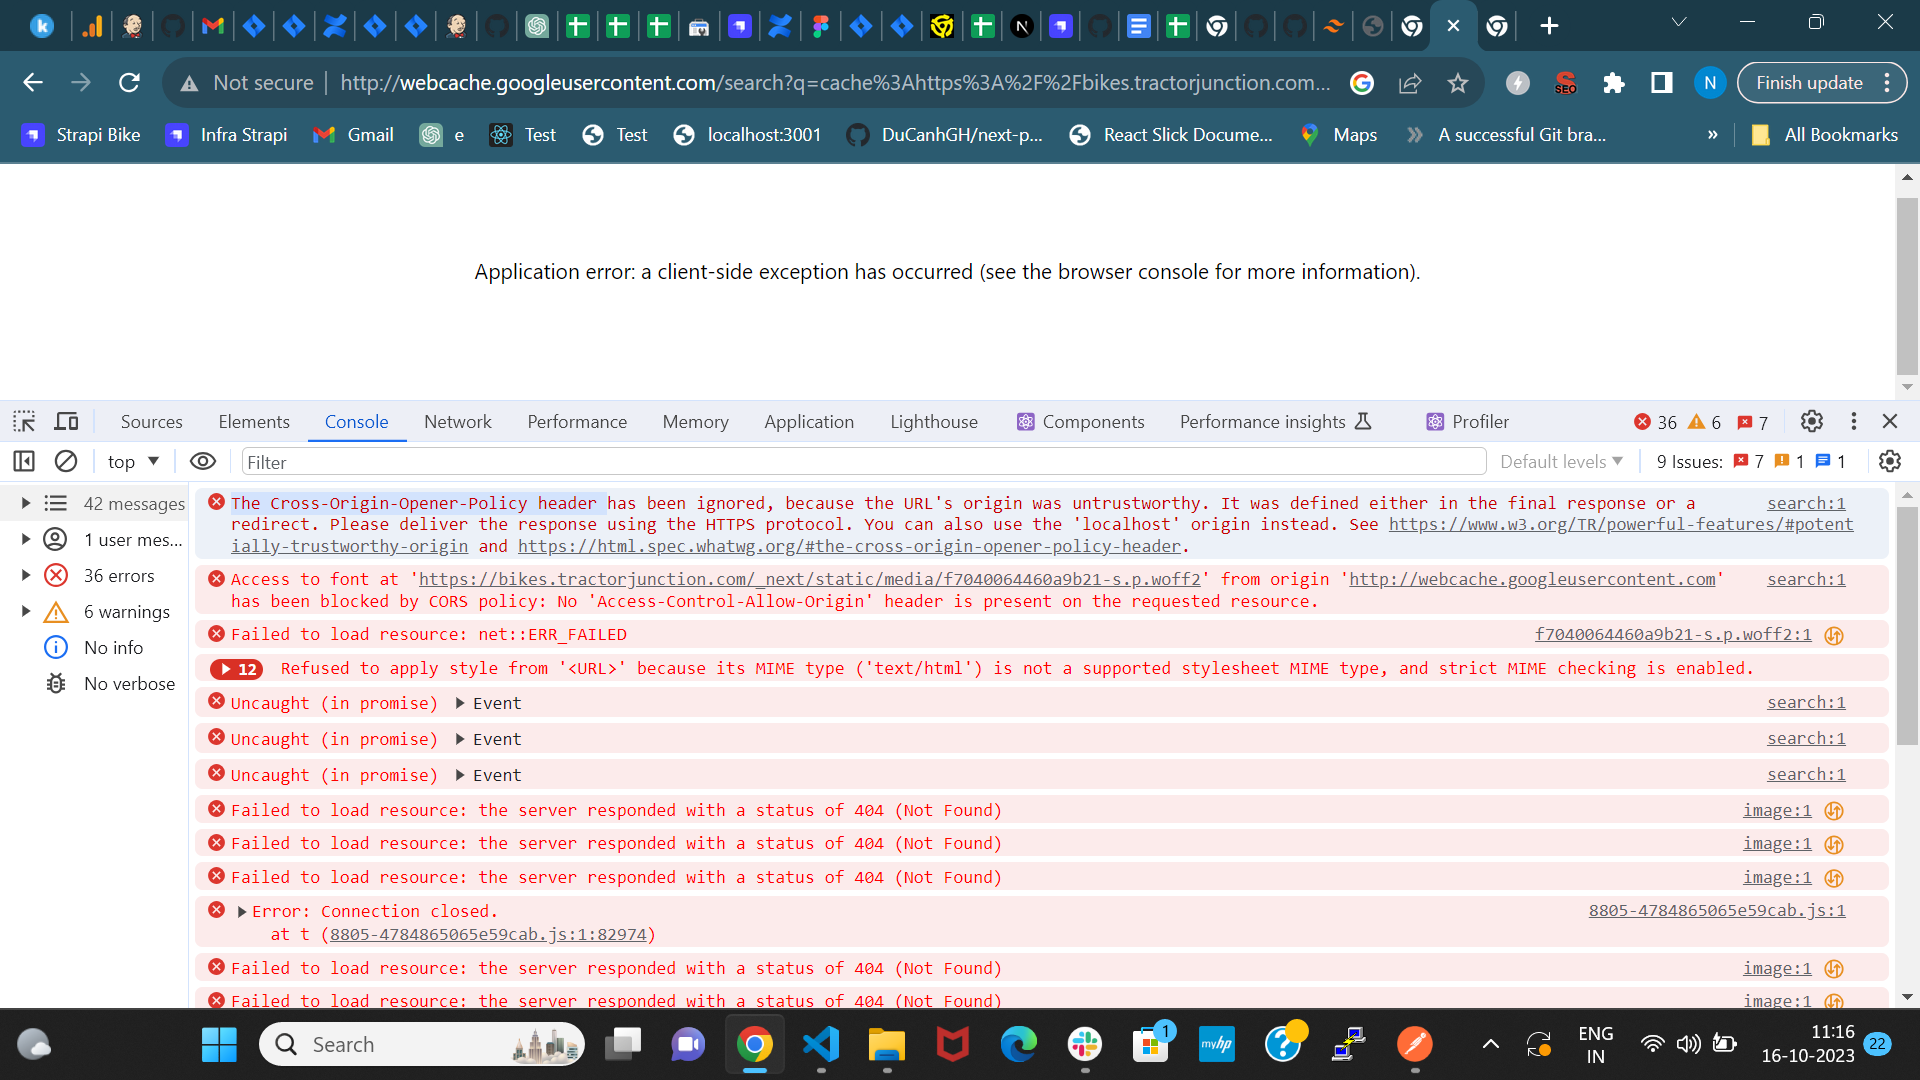Select the inspect element tool
This screenshot has width=1920, height=1080.
tap(23, 421)
